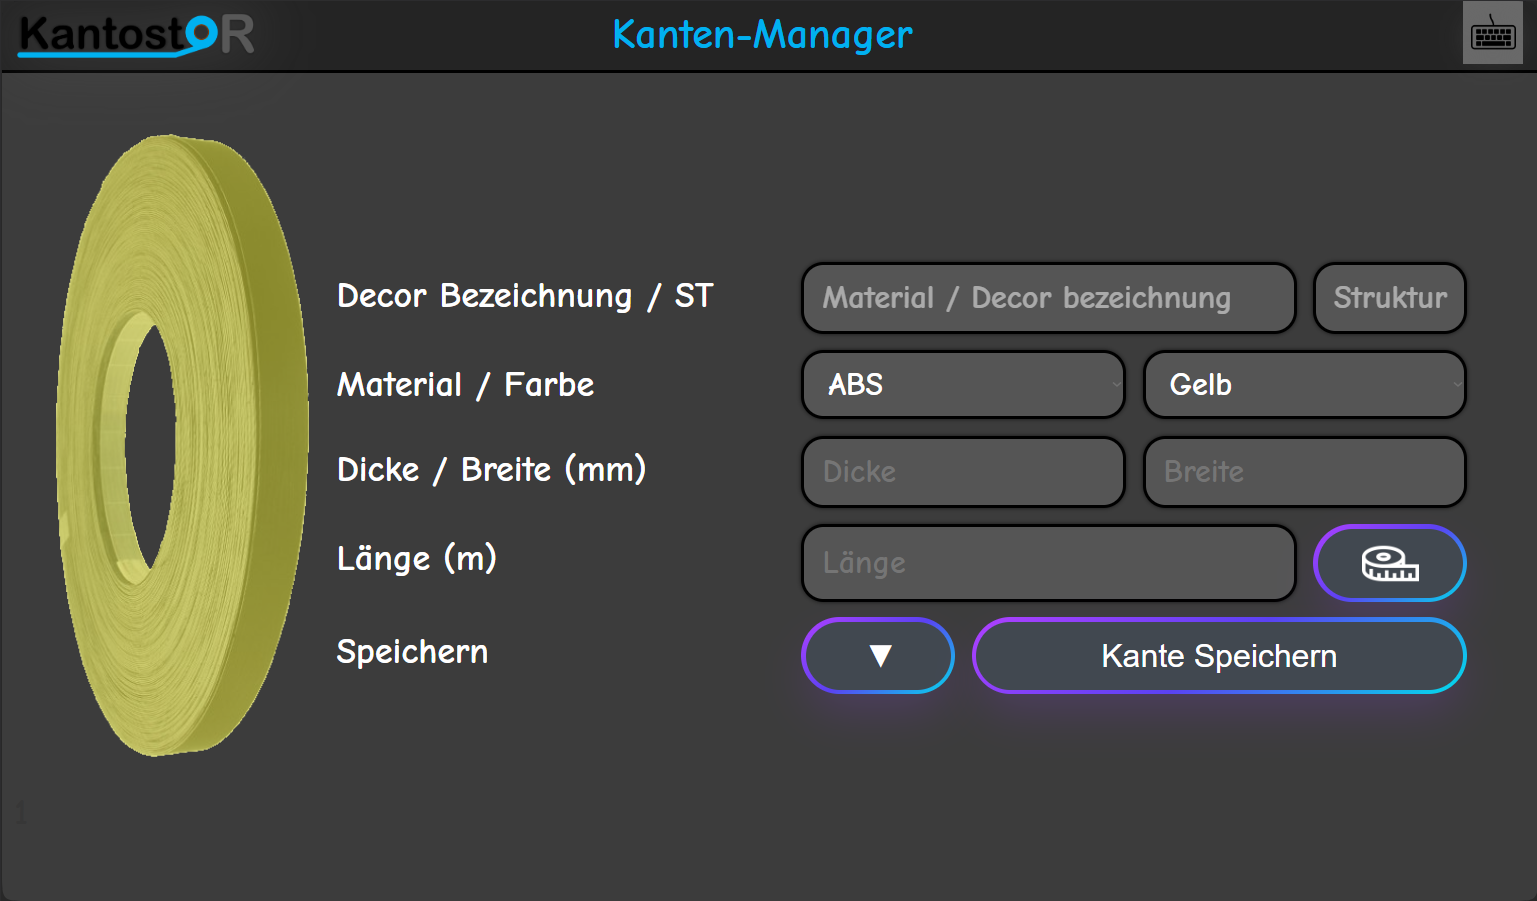Open the Gelb color dropdown
The width and height of the screenshot is (1537, 901).
(x=1304, y=384)
